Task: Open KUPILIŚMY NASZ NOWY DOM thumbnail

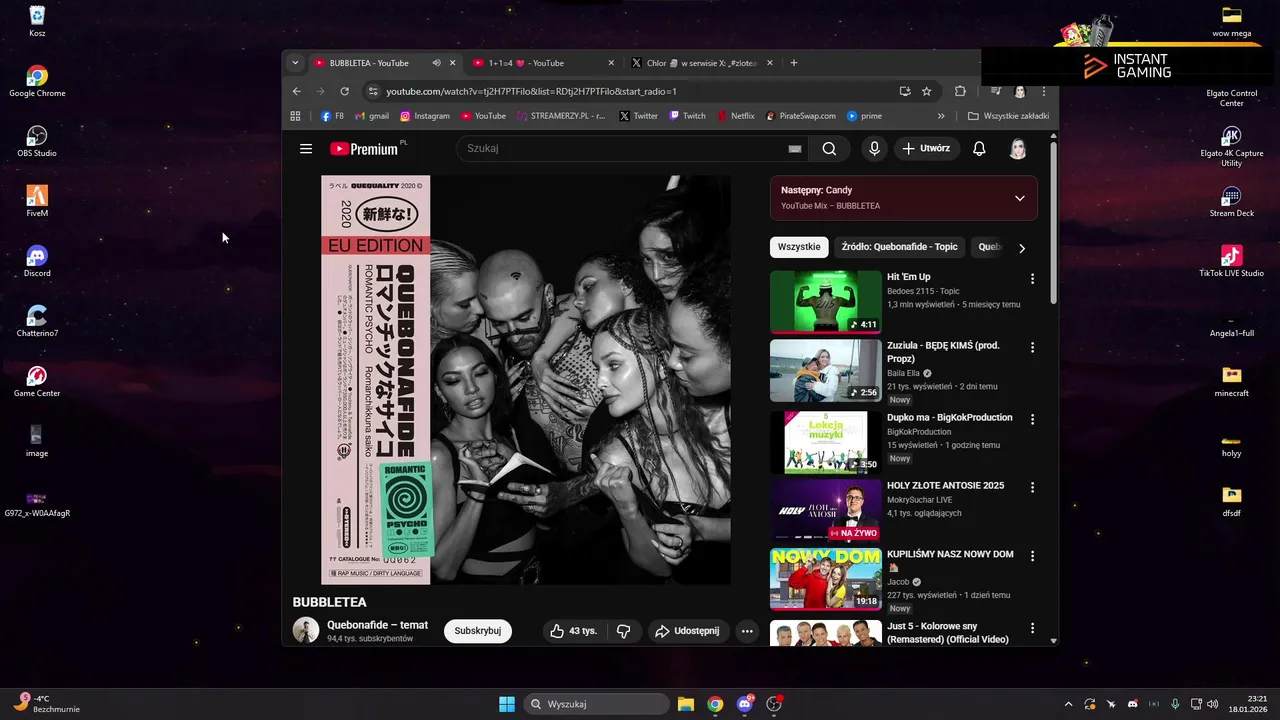Action: coord(826,578)
